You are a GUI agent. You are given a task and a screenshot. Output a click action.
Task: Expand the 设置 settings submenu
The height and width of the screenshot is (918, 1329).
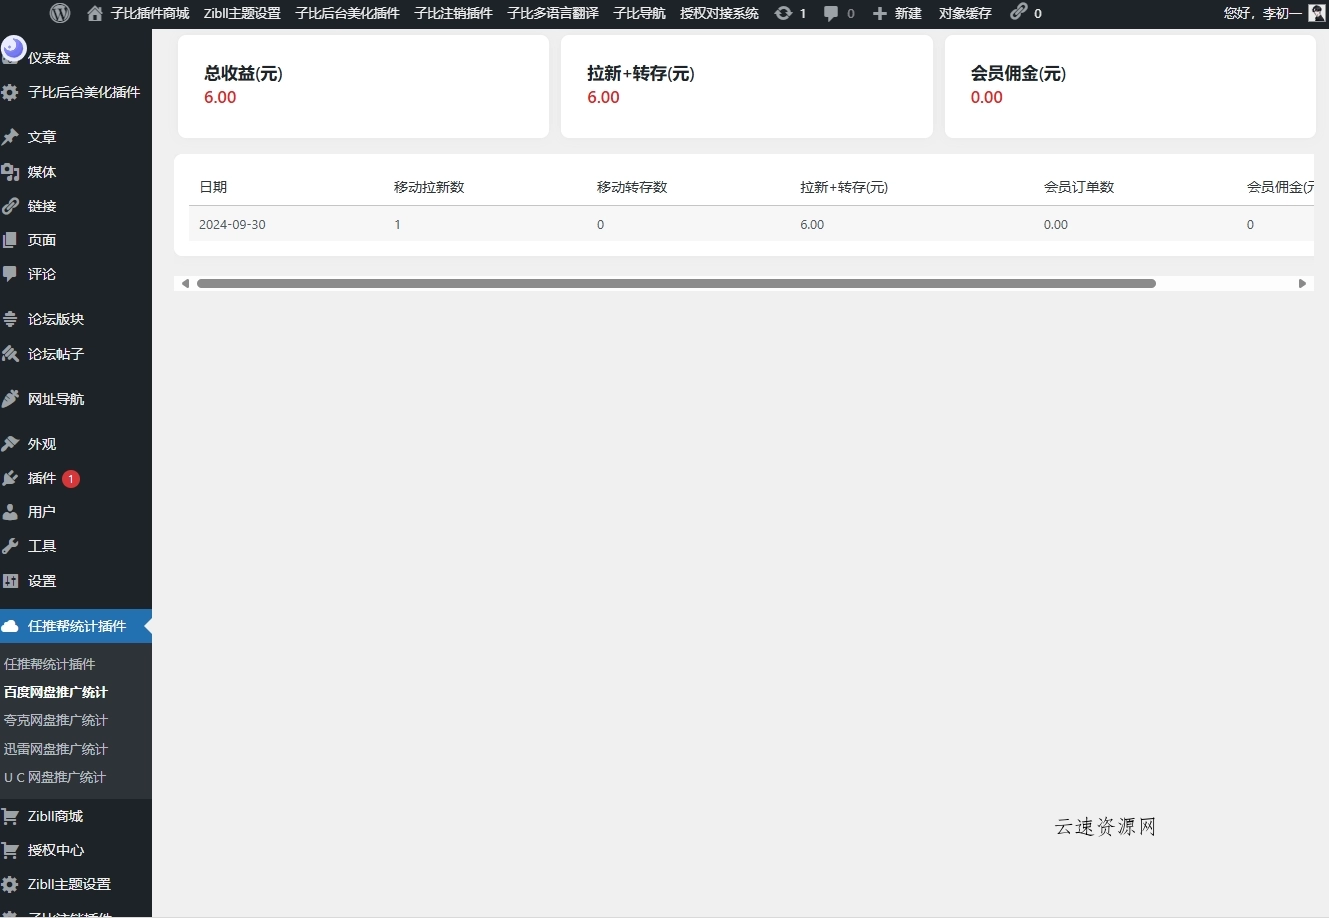point(40,580)
